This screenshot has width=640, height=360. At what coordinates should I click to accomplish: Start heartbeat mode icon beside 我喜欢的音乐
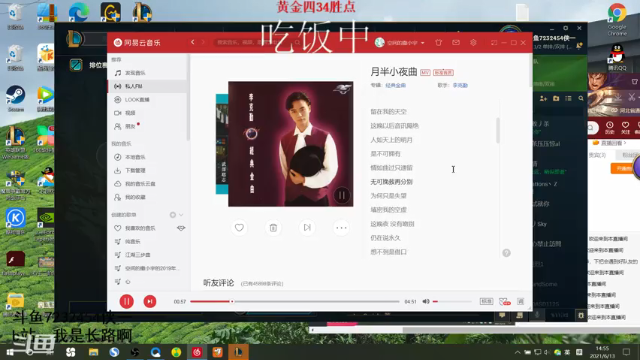point(181,228)
